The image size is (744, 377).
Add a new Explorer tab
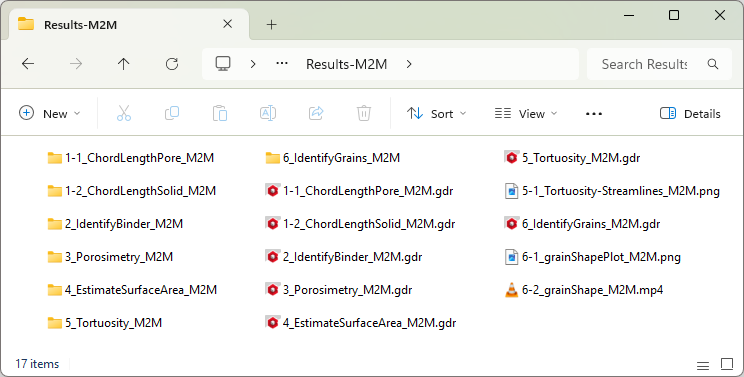click(271, 24)
